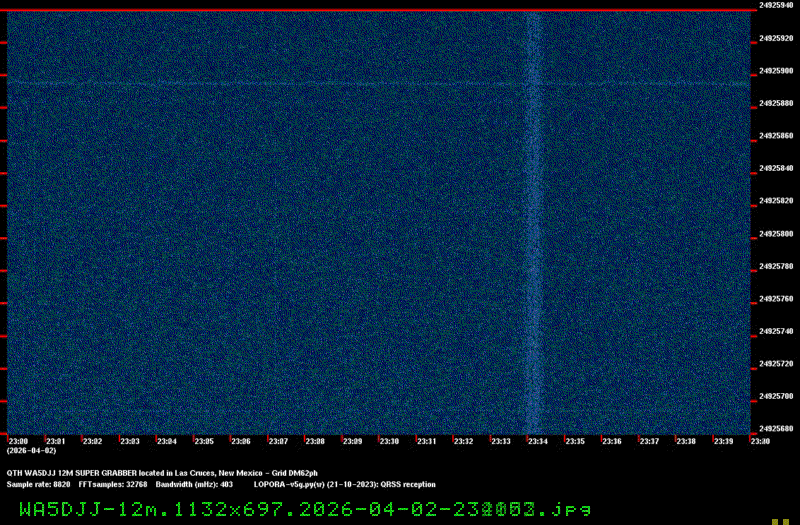Select the 24925800 frequency axis label
This screenshot has width=800, height=525.
click(776, 234)
